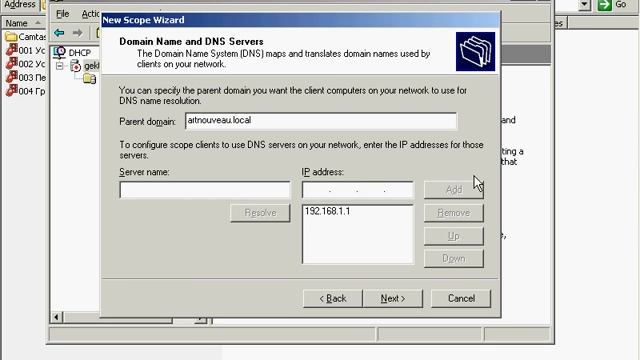Image resolution: width=640 pixels, height=360 pixels.
Task: Focus the Server name input field
Action: tap(205, 190)
